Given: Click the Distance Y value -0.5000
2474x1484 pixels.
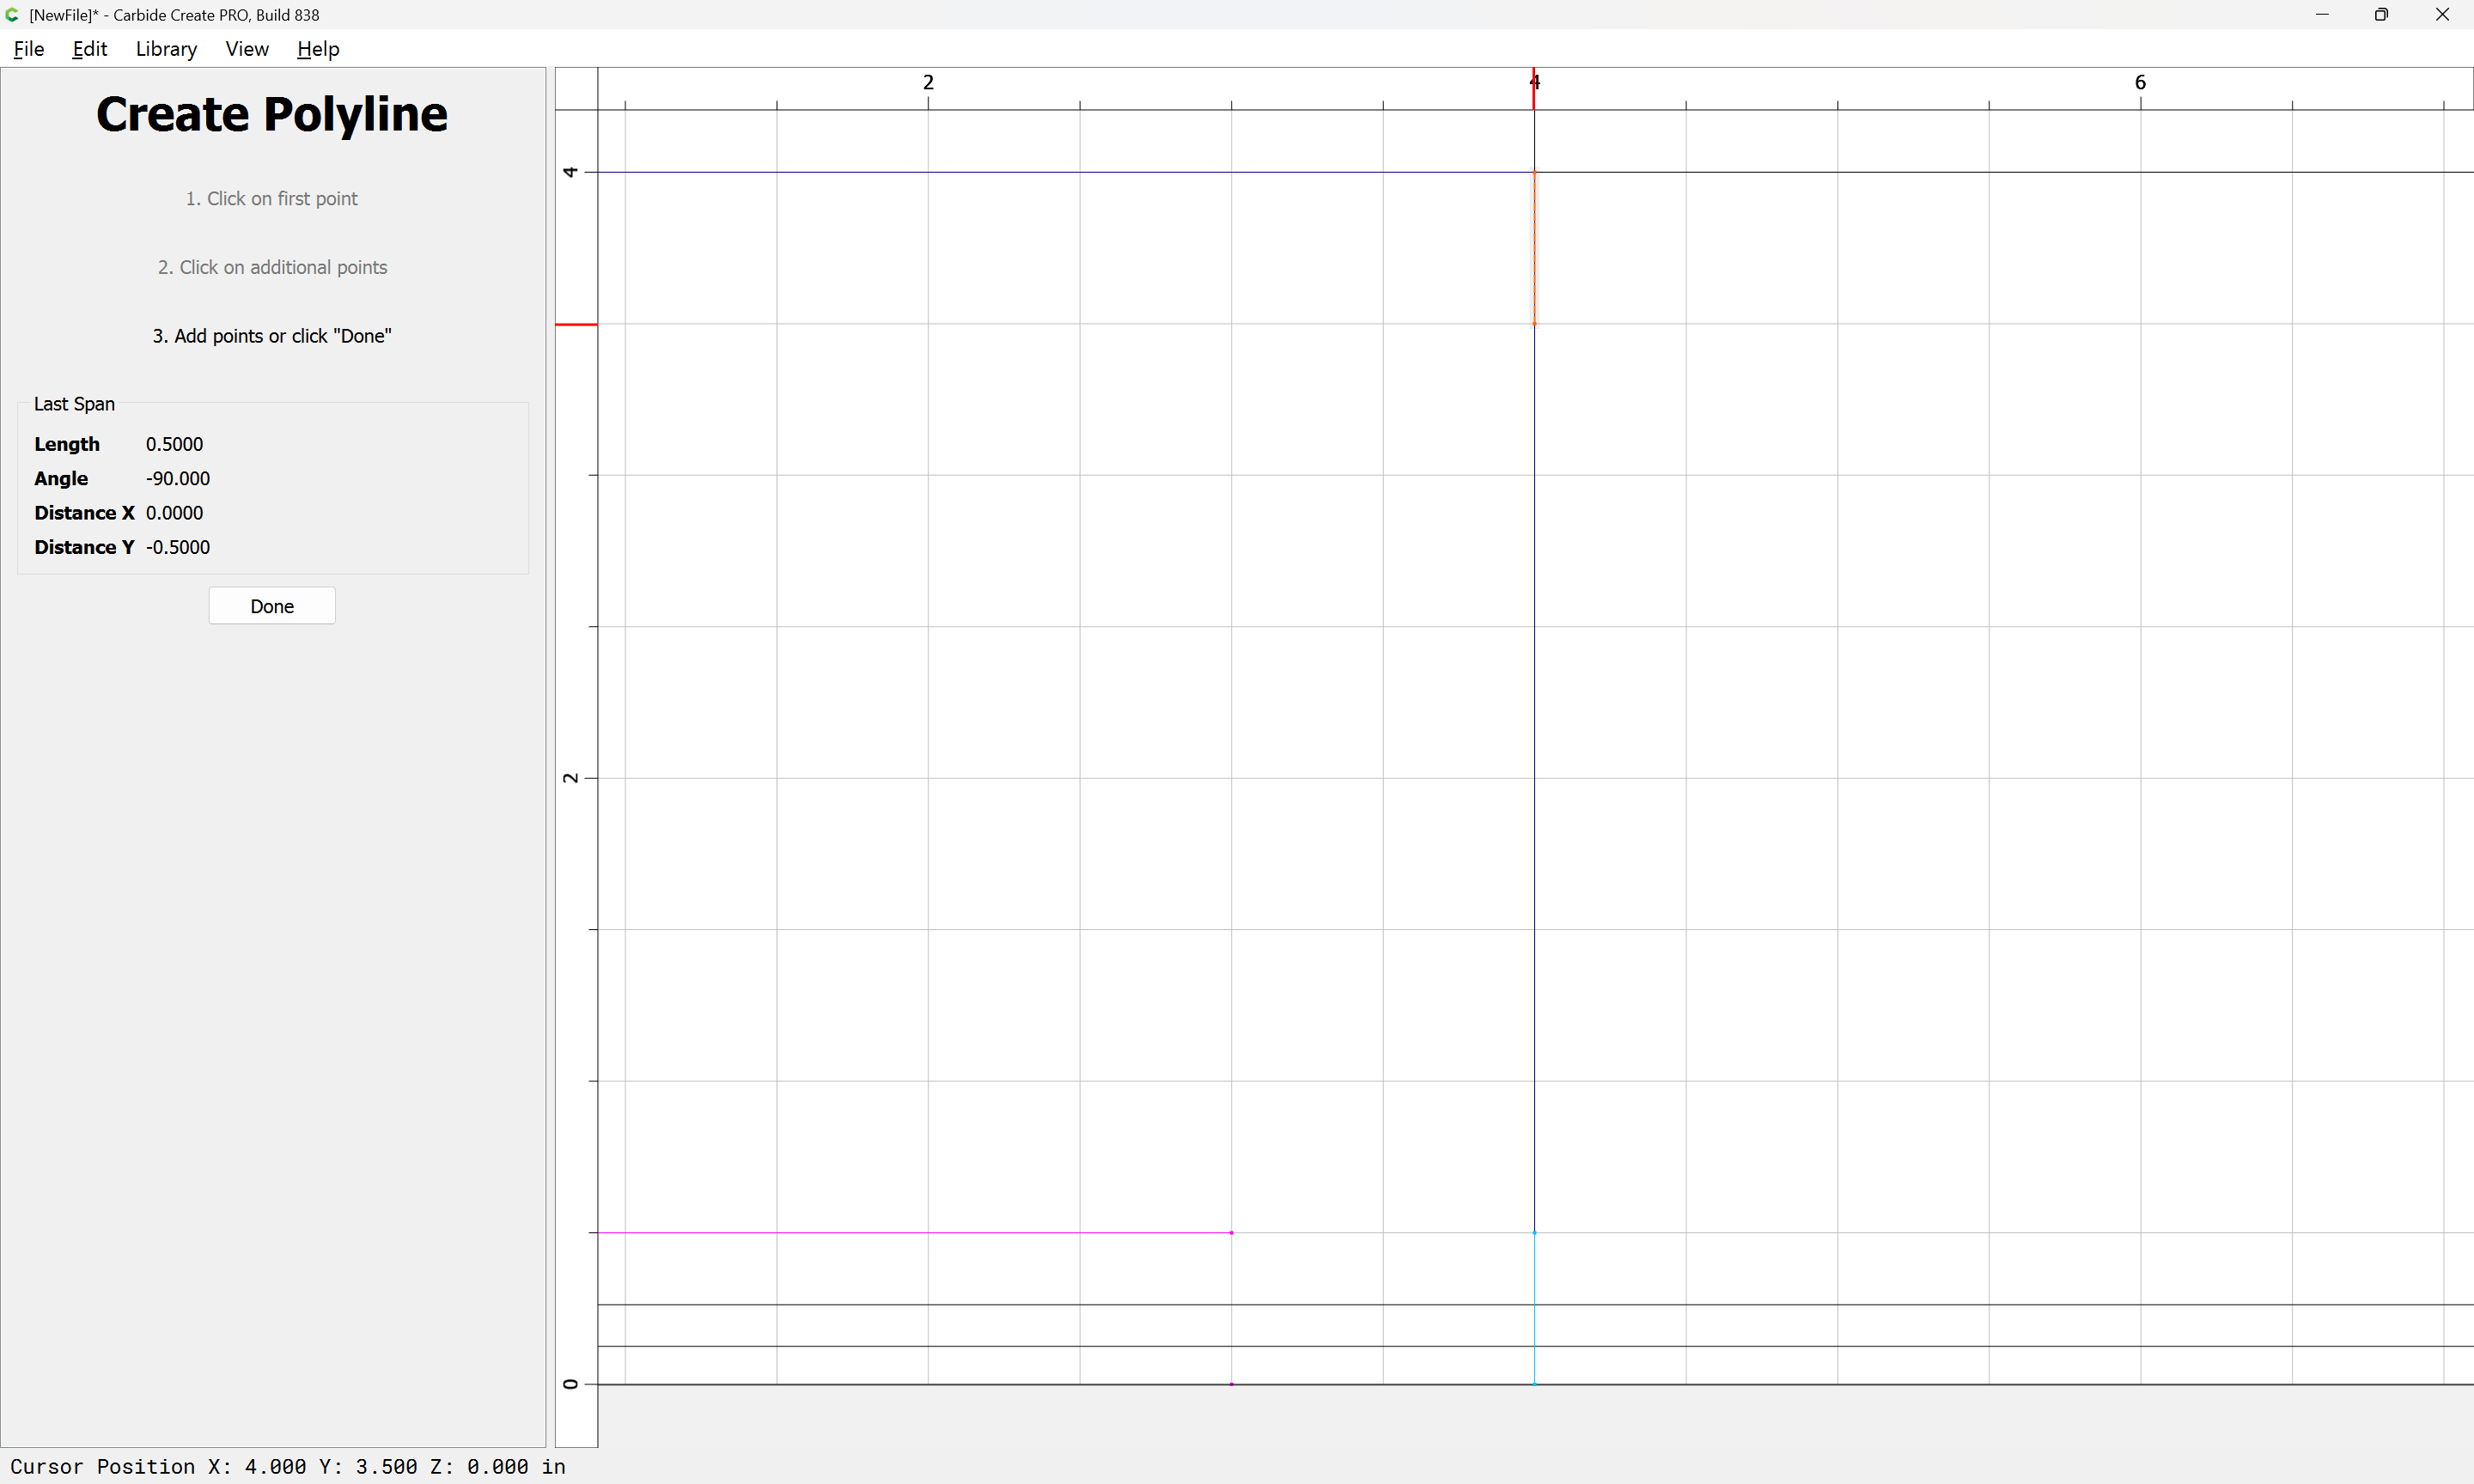Looking at the screenshot, I should pyautogui.click(x=178, y=547).
